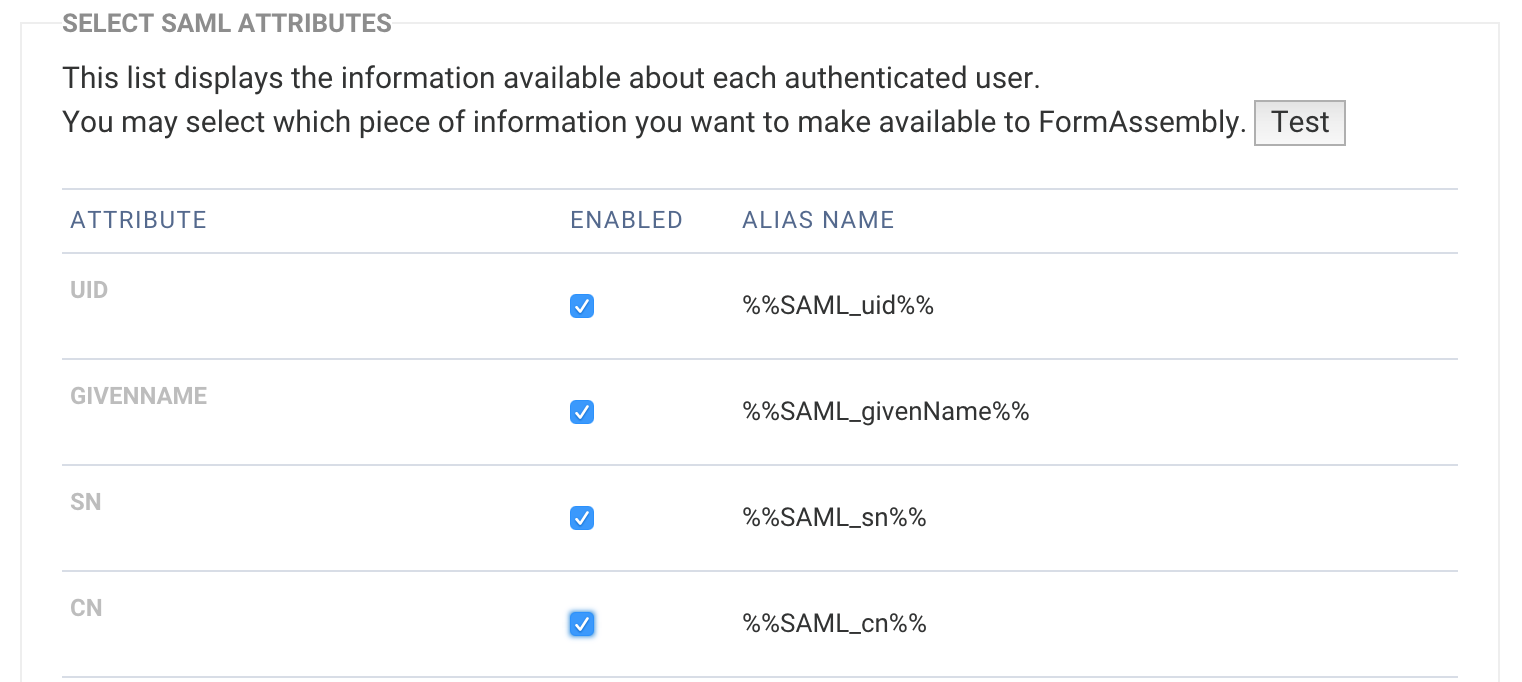The width and height of the screenshot is (1522, 682).
Task: Select the %%SAML_cn%% alias value
Action: 834,624
